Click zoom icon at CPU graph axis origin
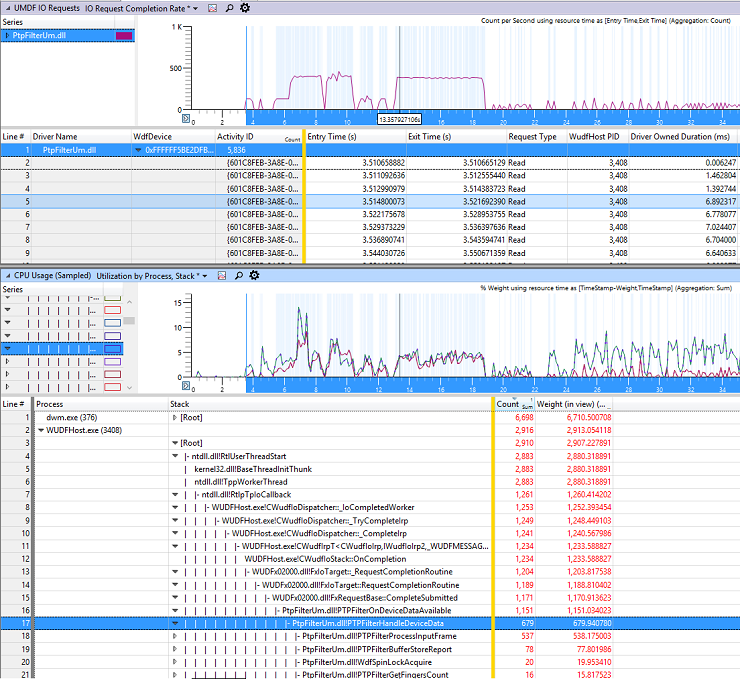The image size is (740, 679). click(x=186, y=386)
